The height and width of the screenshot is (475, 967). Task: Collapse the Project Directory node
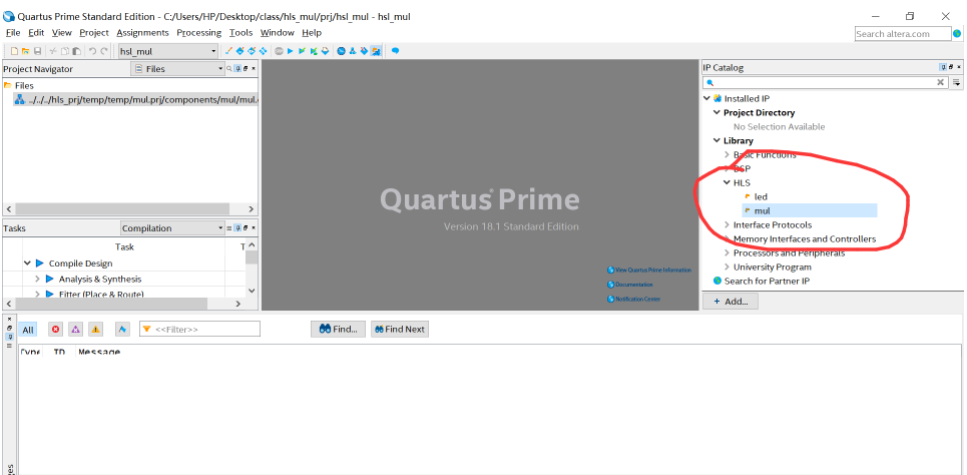tap(717, 112)
